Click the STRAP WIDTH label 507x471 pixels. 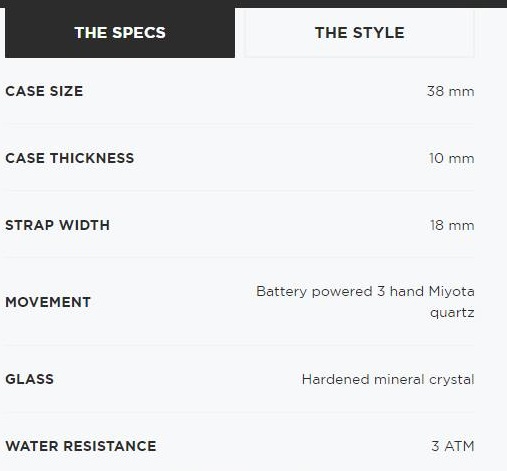click(58, 225)
